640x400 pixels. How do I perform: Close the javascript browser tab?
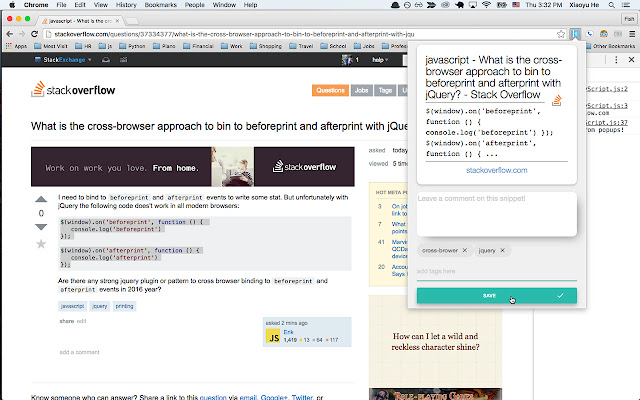118,20
